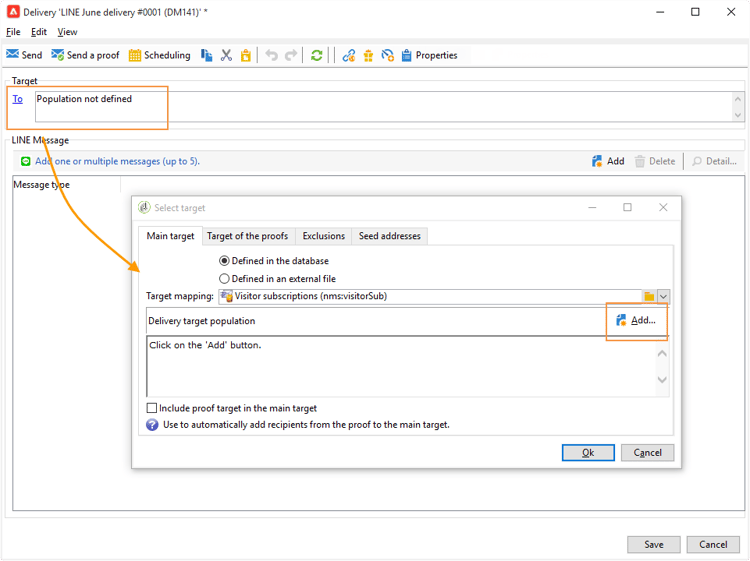Viewport: 750px width, 561px height.
Task: Click Cancel in Select target dialog
Action: [647, 452]
